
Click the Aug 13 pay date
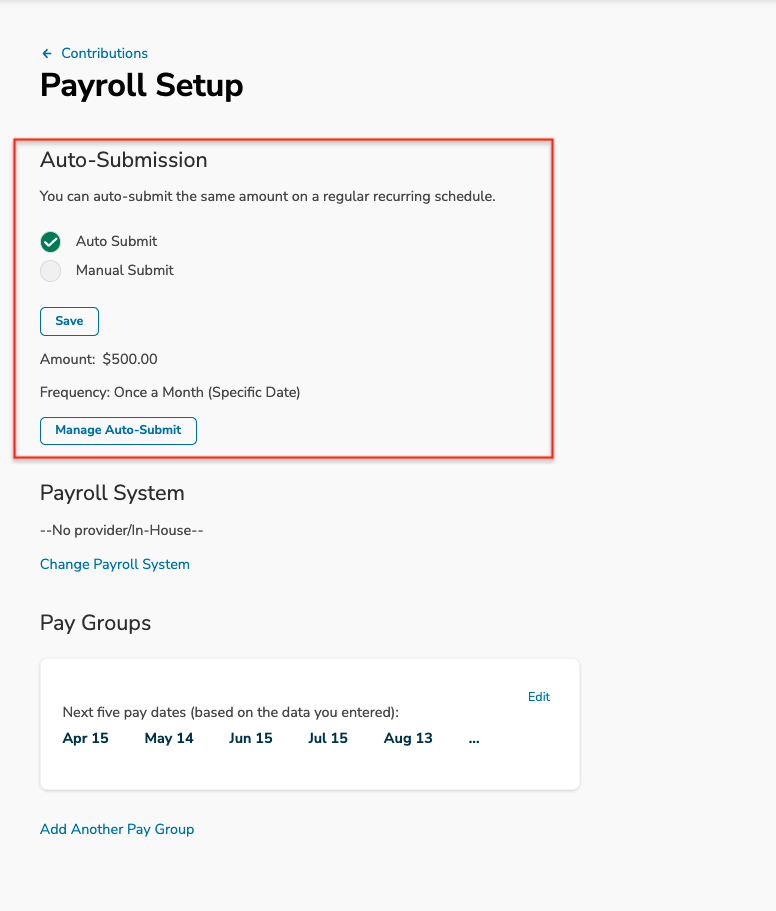pyautogui.click(x=408, y=738)
